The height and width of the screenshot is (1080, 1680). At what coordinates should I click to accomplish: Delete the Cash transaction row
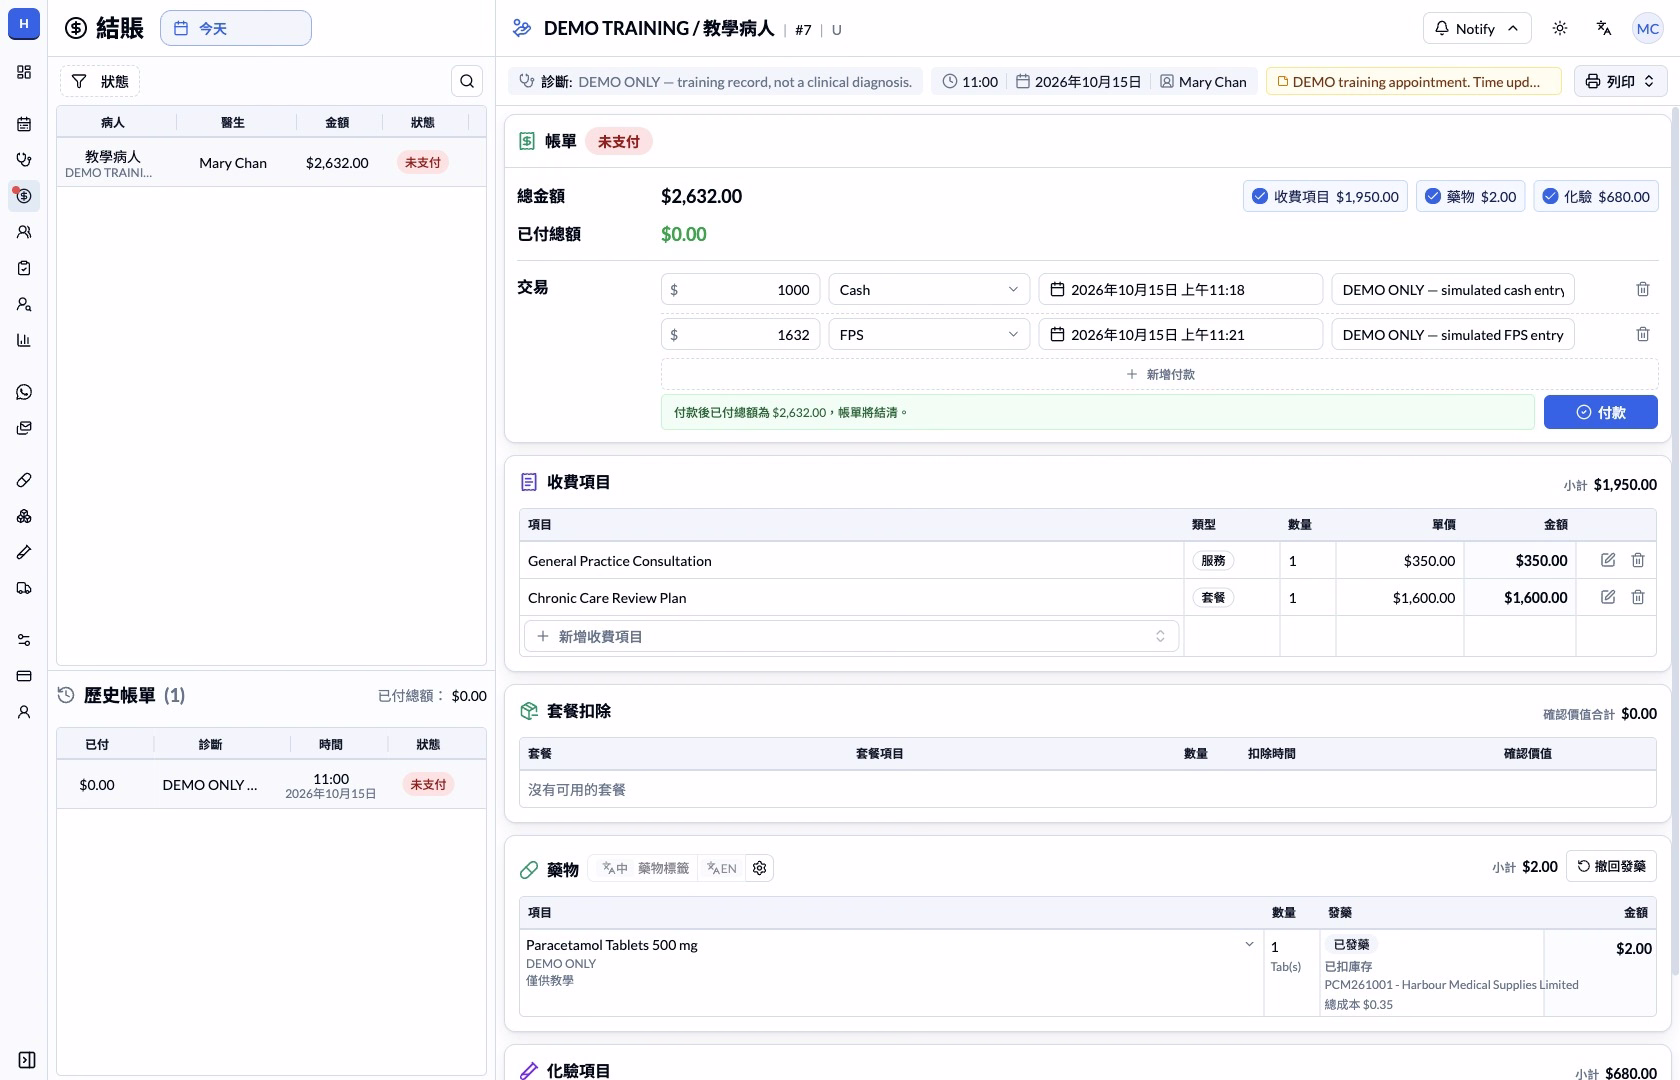click(1642, 289)
